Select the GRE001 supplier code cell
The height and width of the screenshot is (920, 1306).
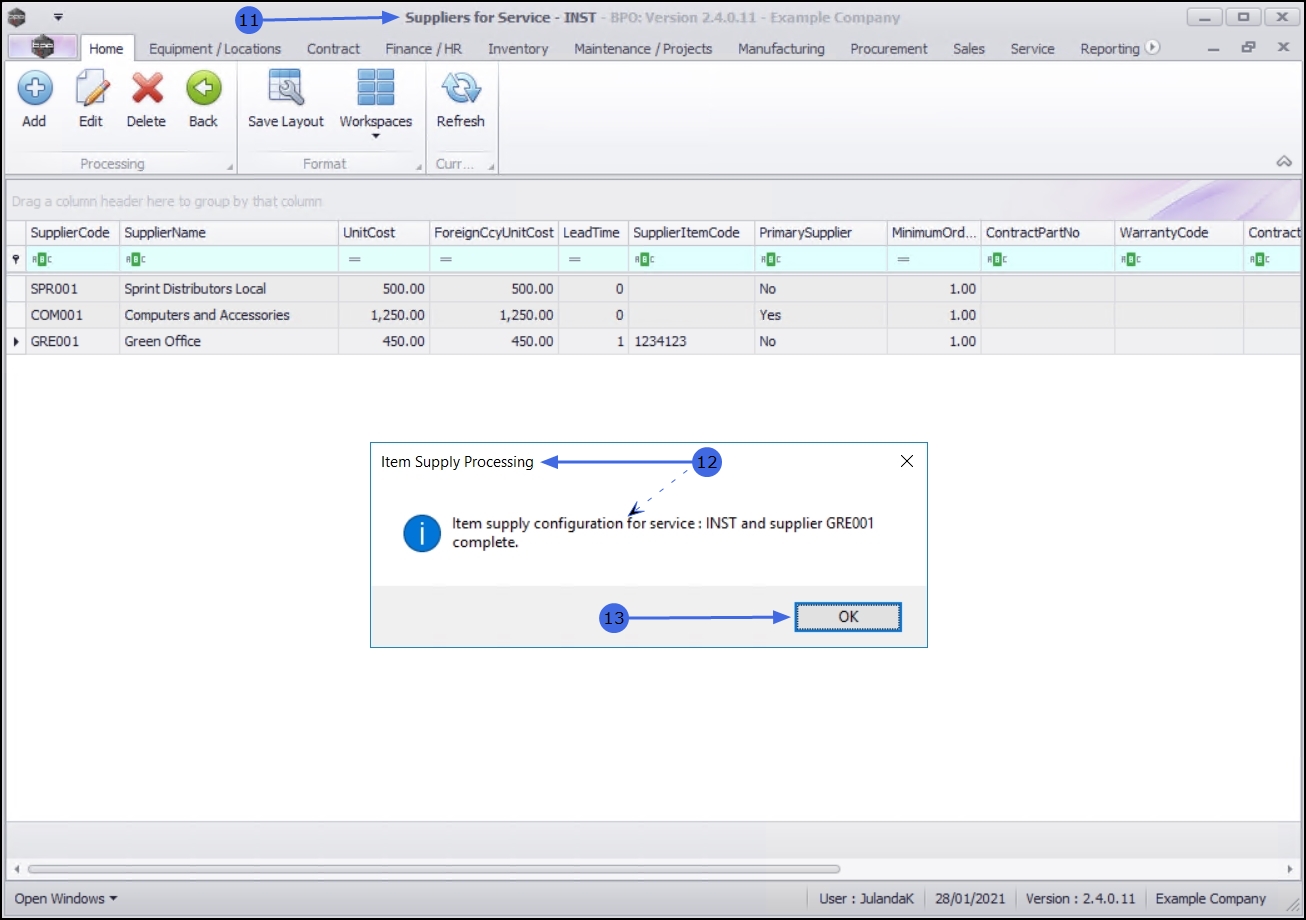[72, 341]
